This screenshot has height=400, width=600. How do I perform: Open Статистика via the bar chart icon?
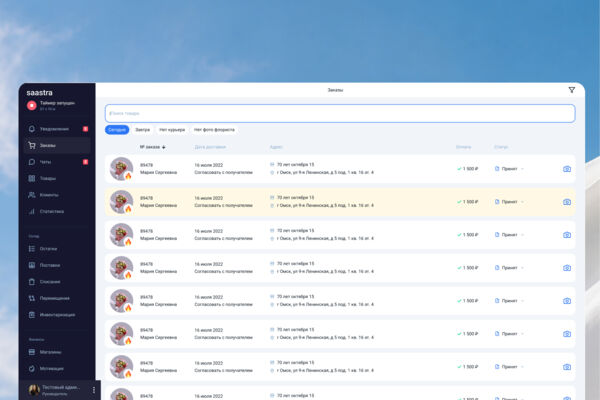32,211
